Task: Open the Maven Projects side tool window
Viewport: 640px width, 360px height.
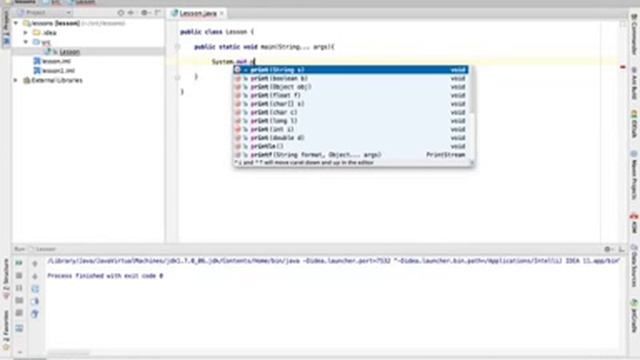Action: click(x=634, y=175)
